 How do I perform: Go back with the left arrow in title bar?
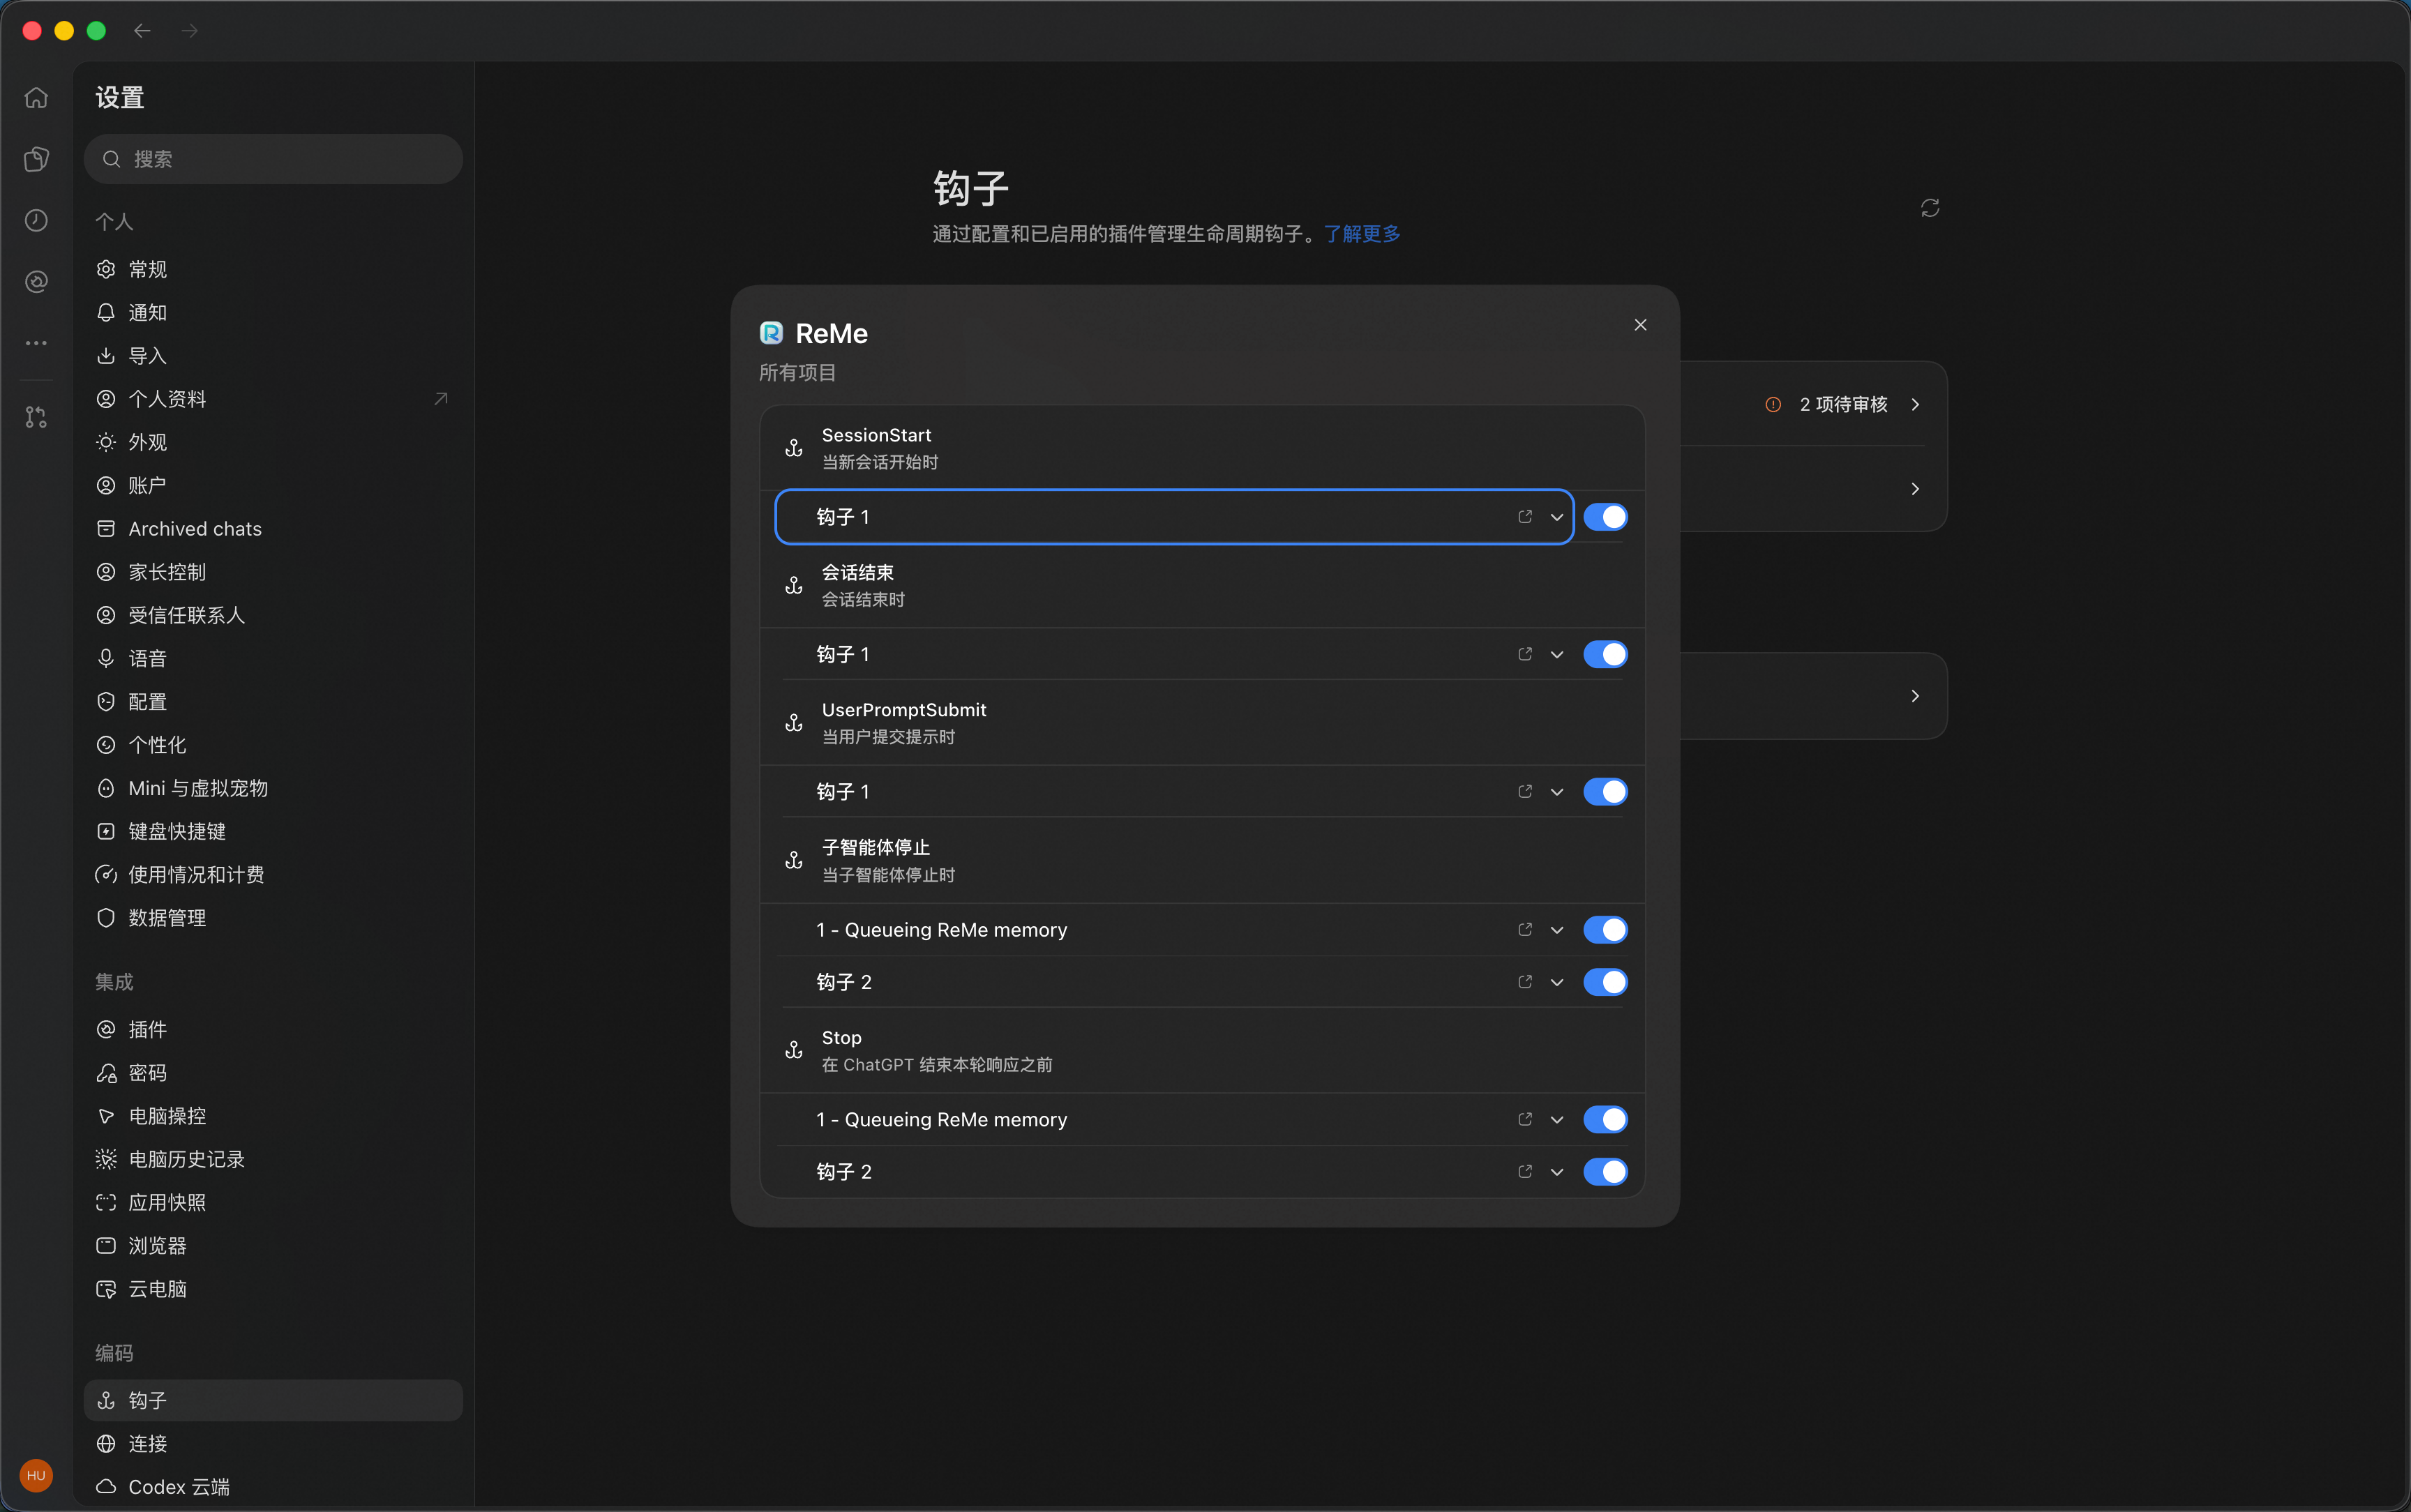click(142, 31)
